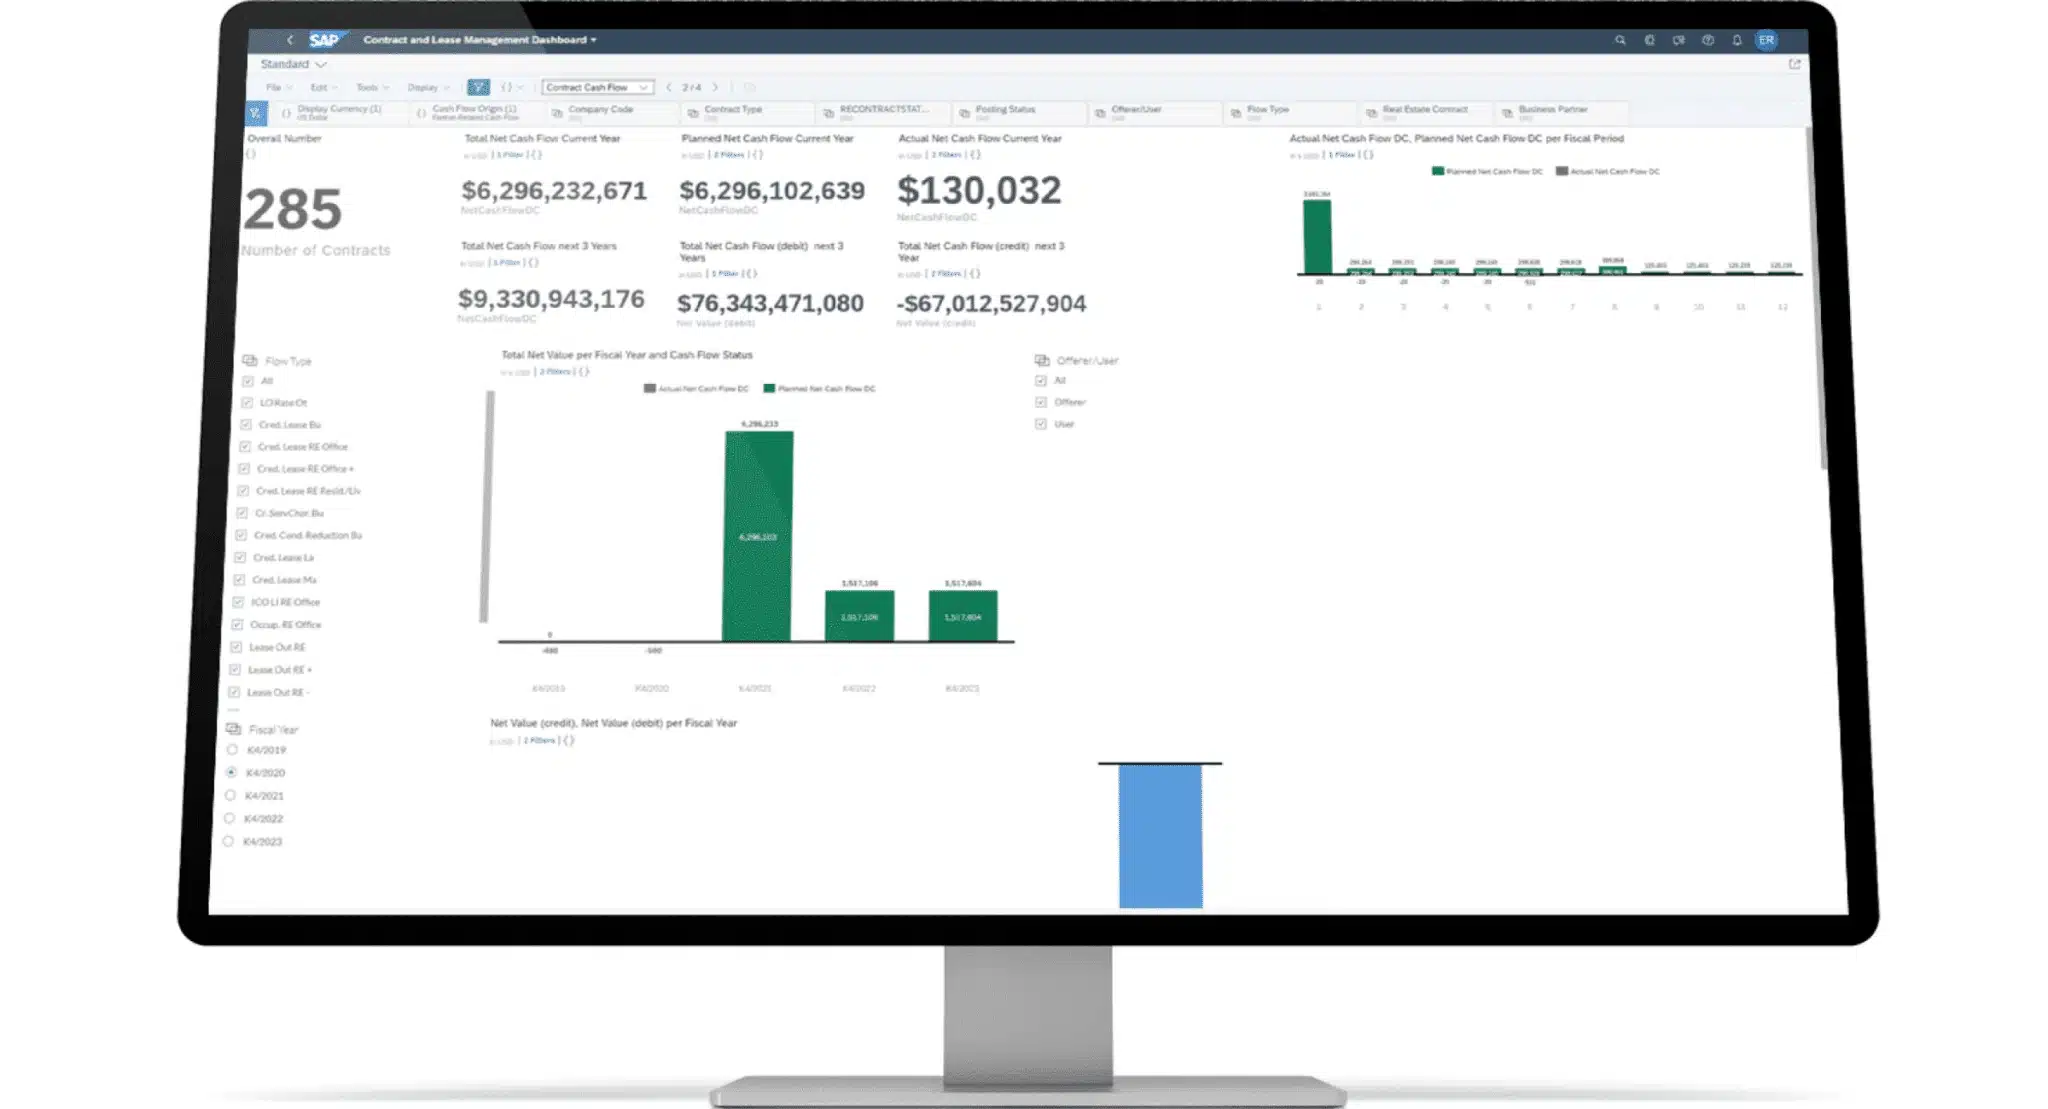Open the Posting Status filter field
Image resolution: width=2048 pixels, height=1109 pixels.
(1018, 113)
